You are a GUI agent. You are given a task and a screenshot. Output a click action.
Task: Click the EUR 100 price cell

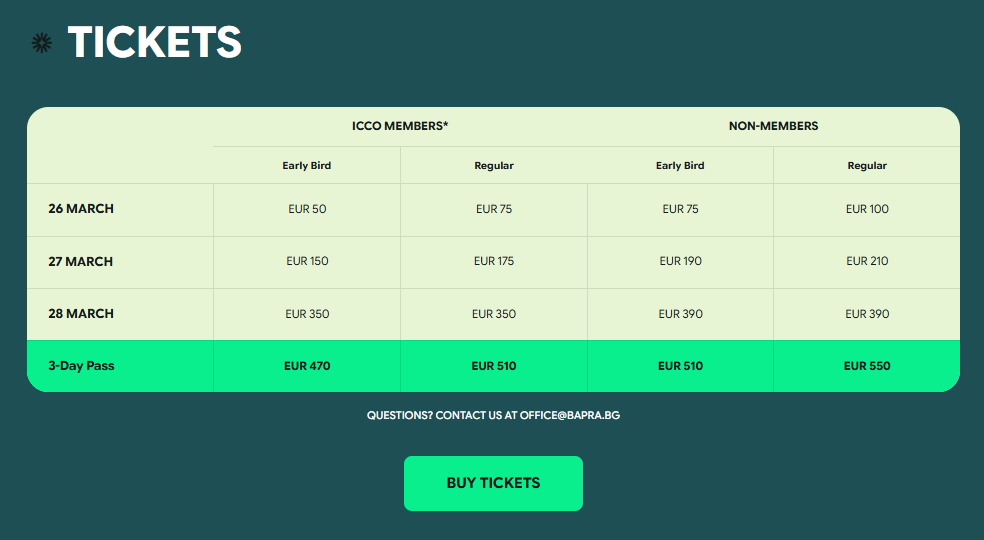[x=867, y=209]
